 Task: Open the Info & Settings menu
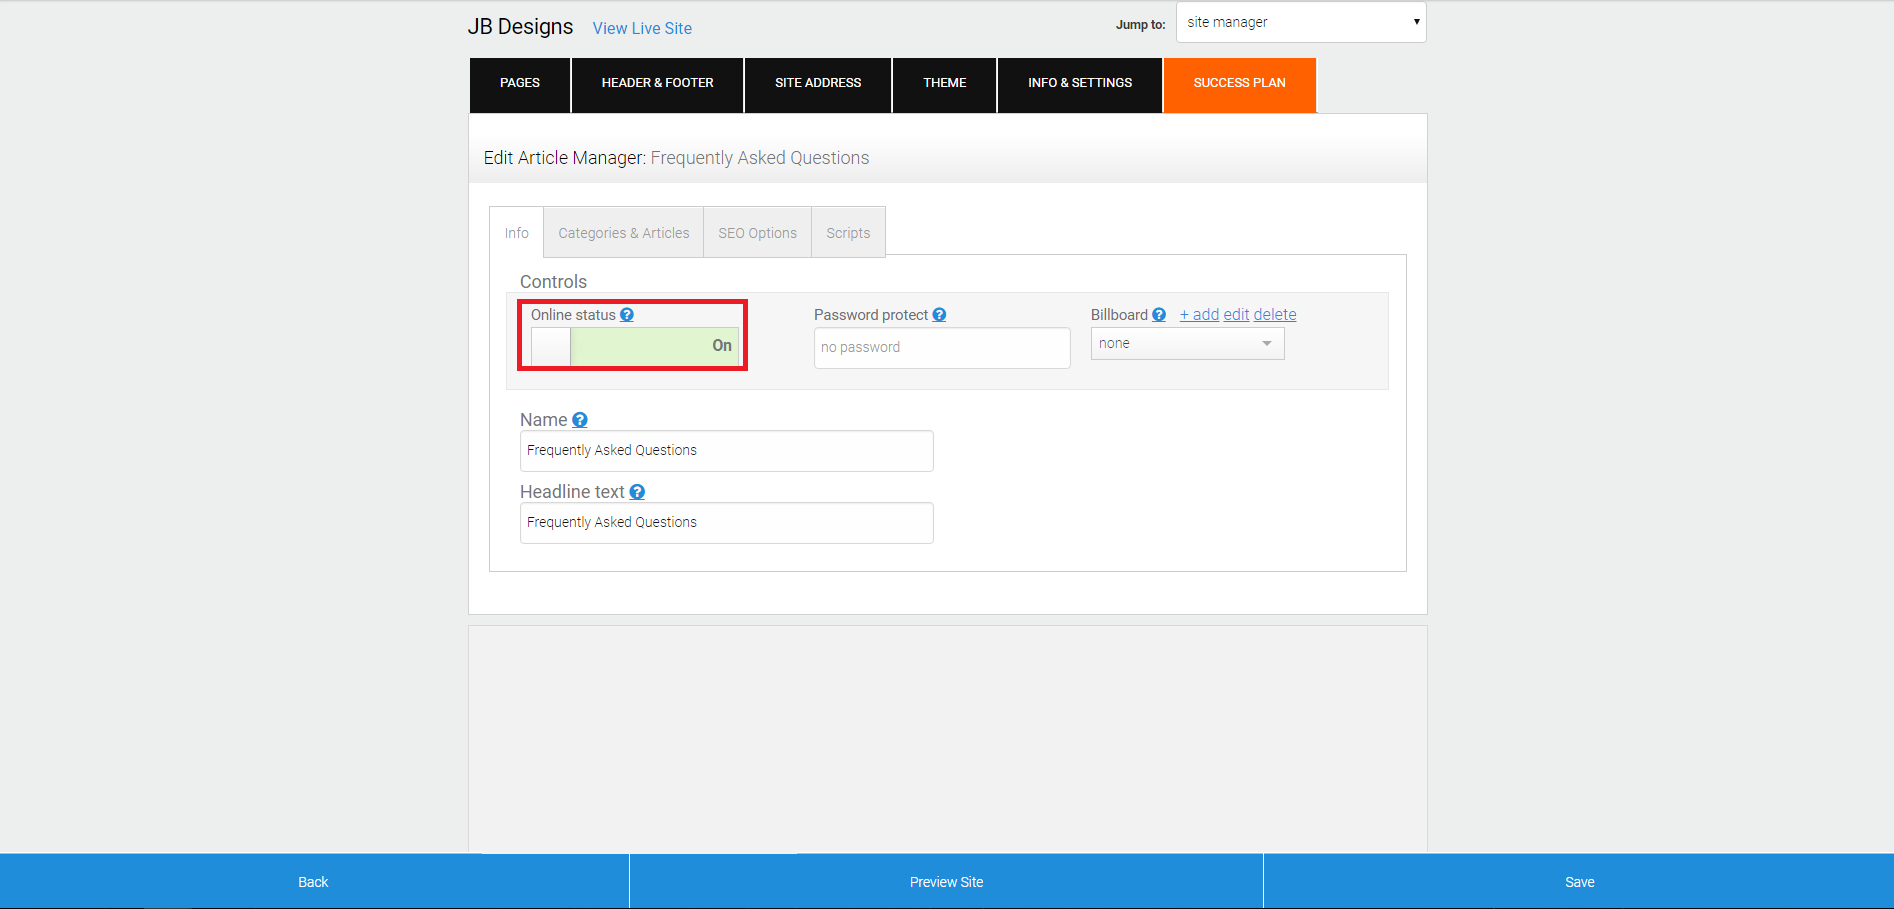click(x=1080, y=83)
